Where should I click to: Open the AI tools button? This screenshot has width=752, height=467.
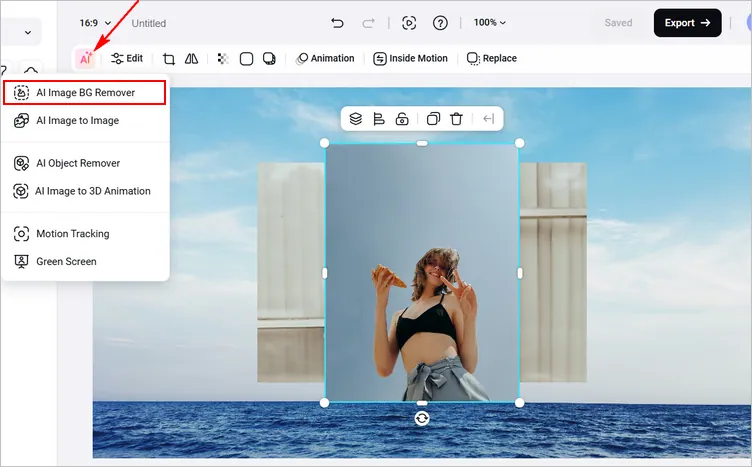[x=85, y=58]
